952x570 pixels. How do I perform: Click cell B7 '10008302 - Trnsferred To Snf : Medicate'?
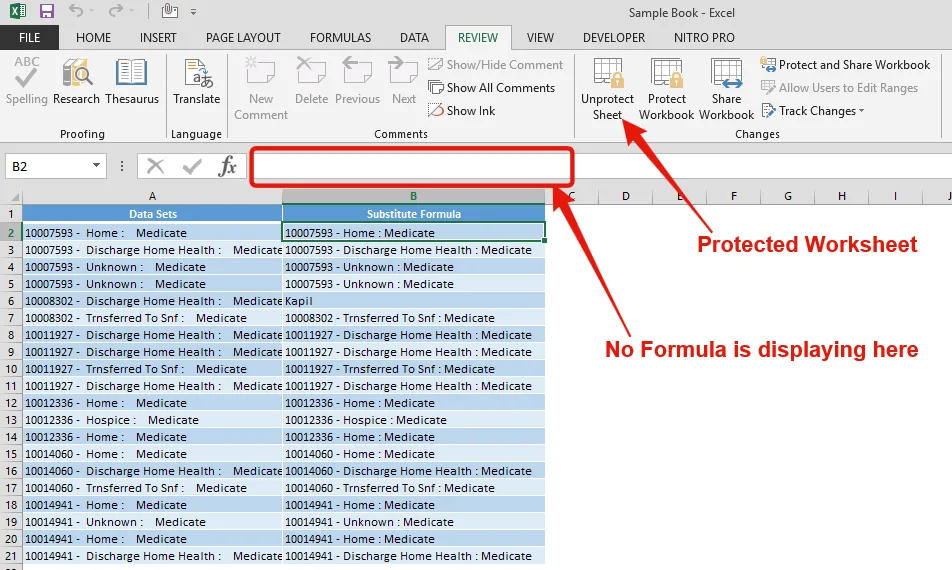[x=413, y=318]
